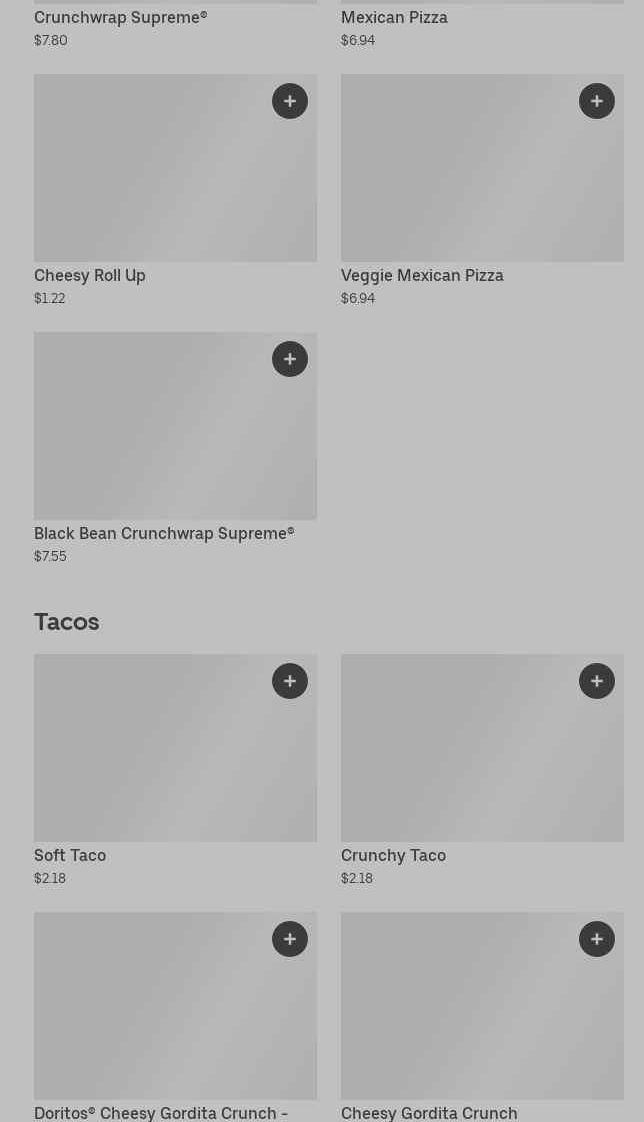Click the Crunchy Taco name
644x1122 pixels.
[393, 855]
